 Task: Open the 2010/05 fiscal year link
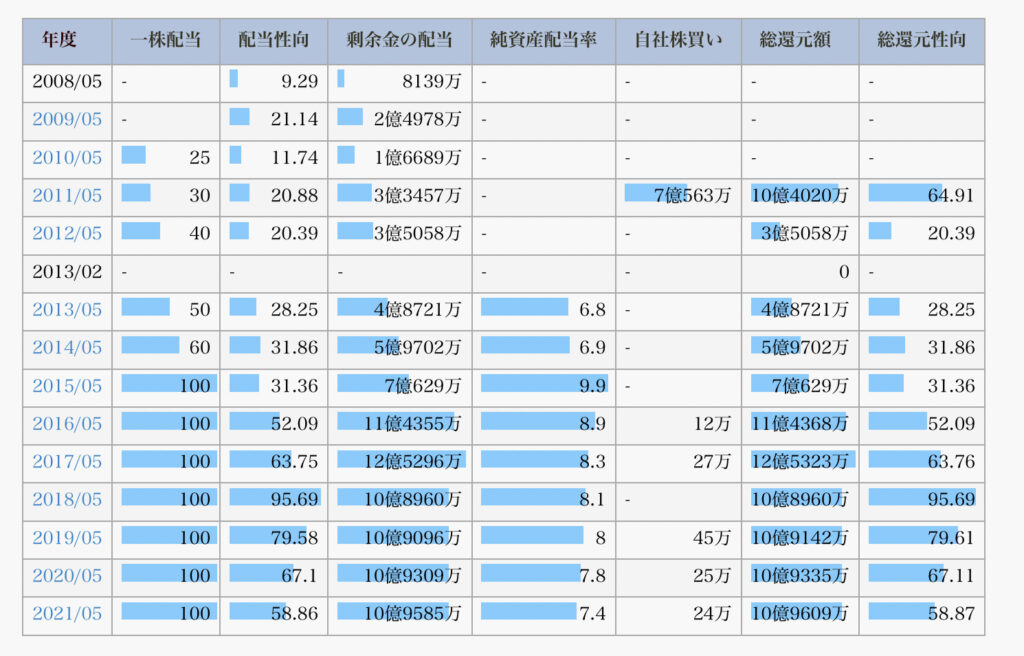click(x=67, y=157)
